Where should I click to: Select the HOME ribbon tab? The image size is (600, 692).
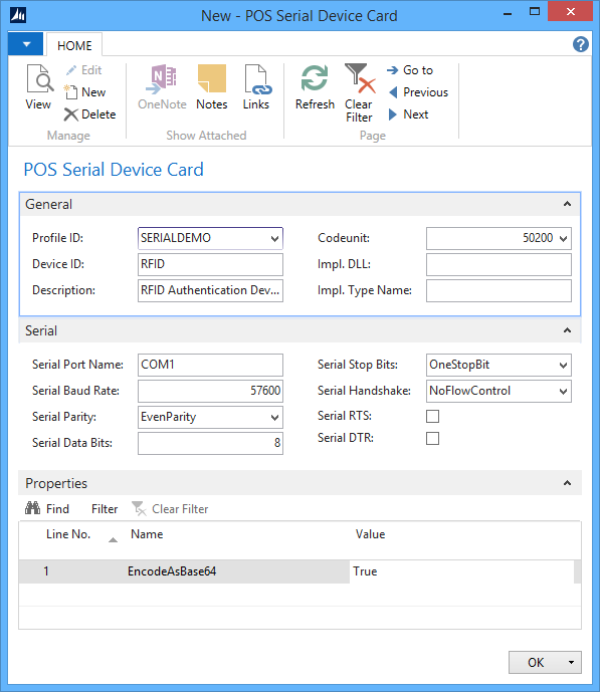74,46
